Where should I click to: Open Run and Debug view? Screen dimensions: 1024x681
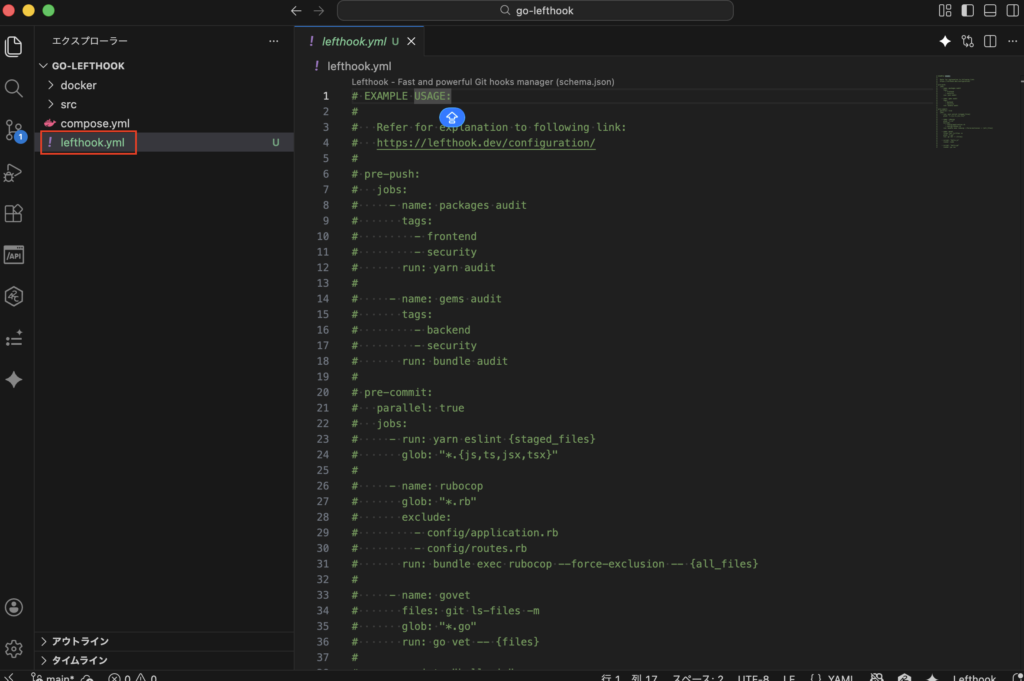tap(14, 172)
